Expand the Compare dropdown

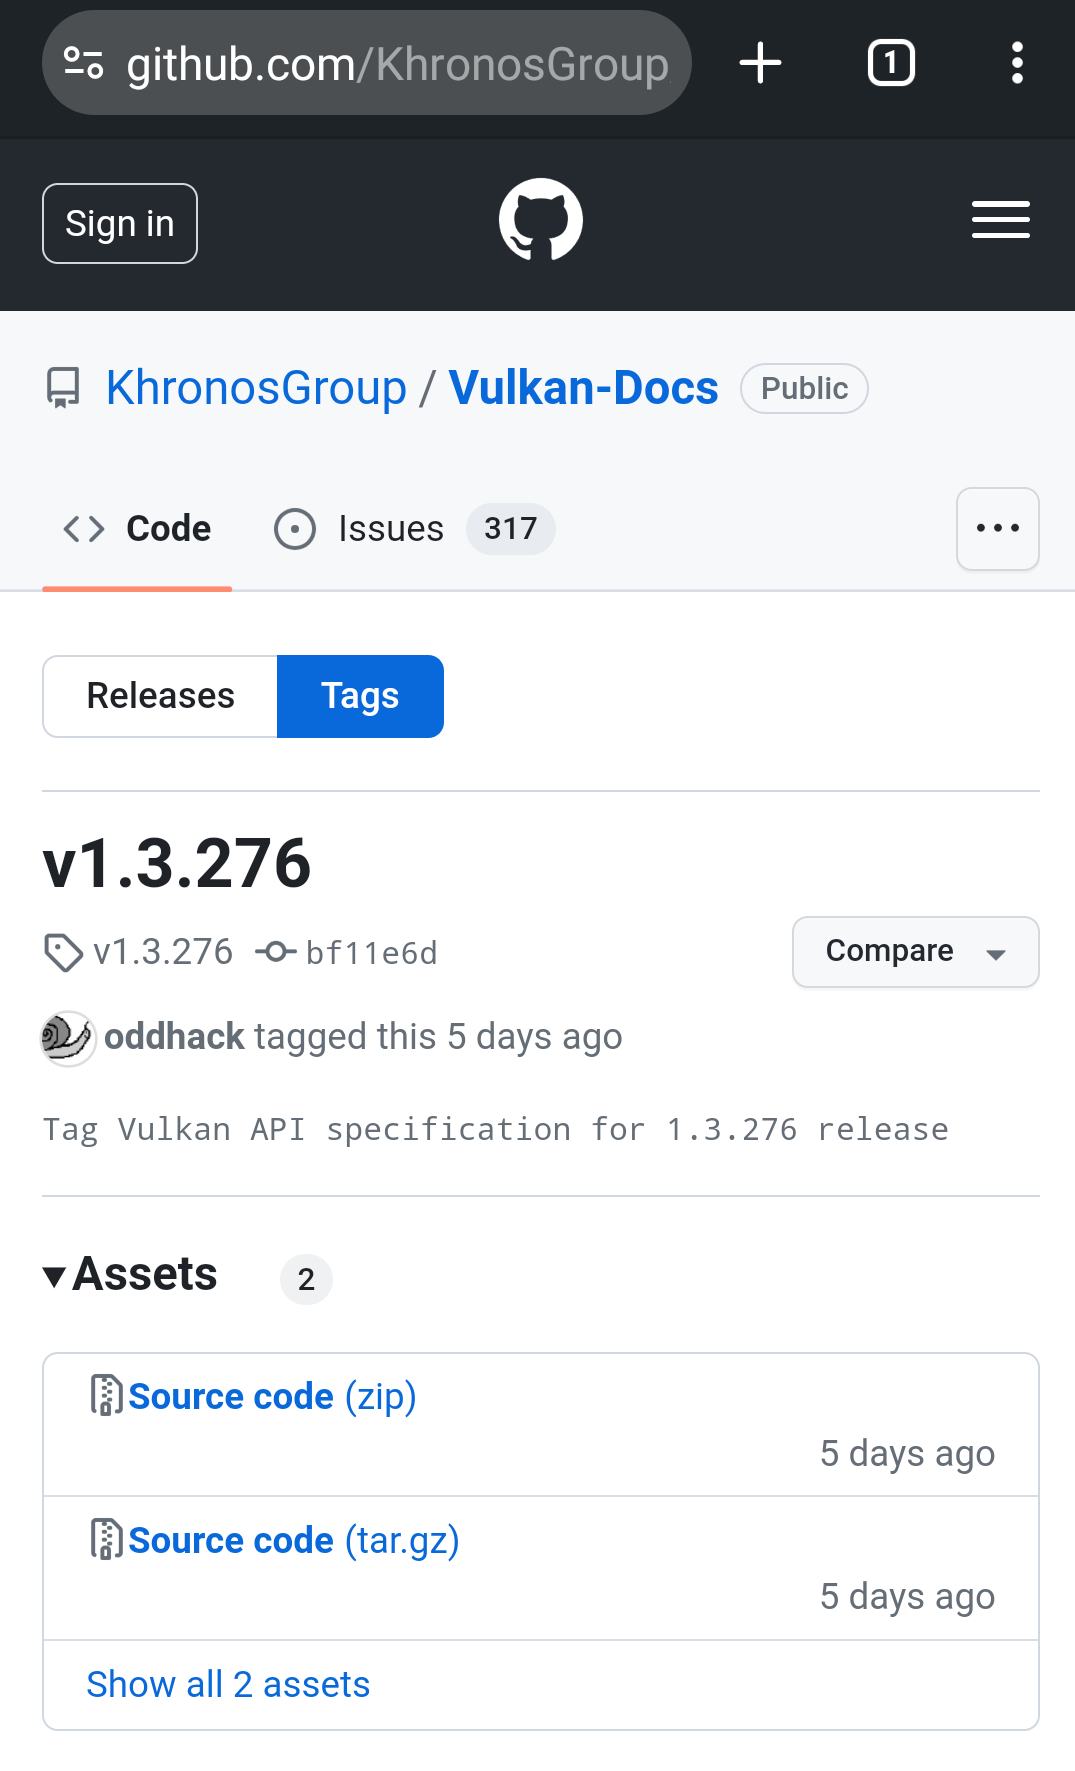pos(915,952)
